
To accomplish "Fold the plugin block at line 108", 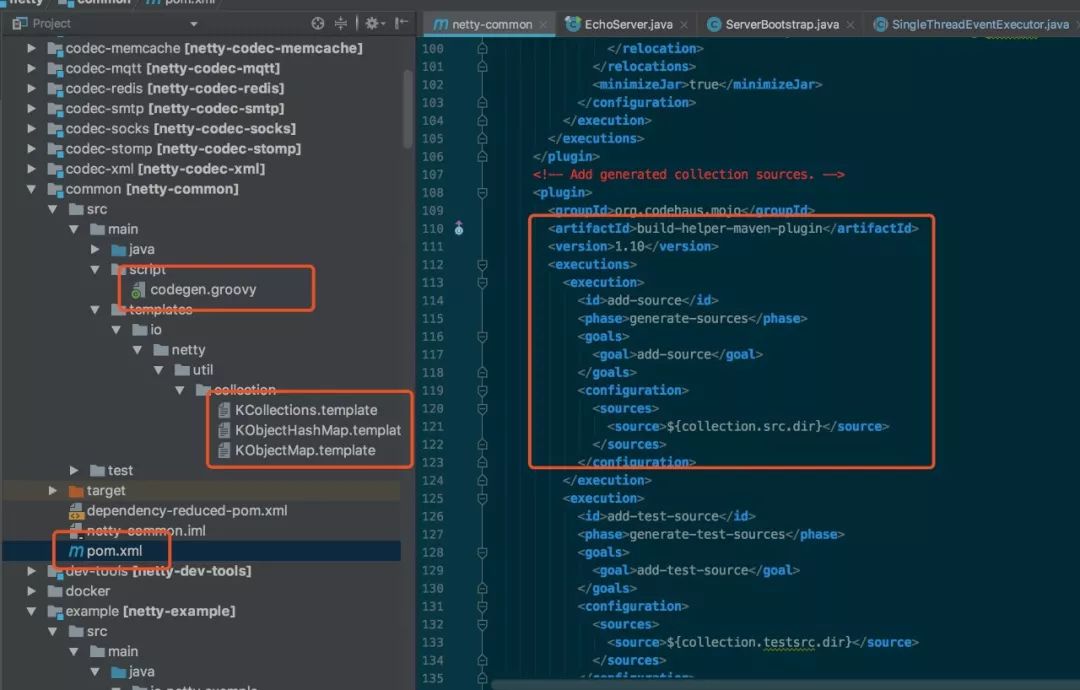I will [x=482, y=193].
